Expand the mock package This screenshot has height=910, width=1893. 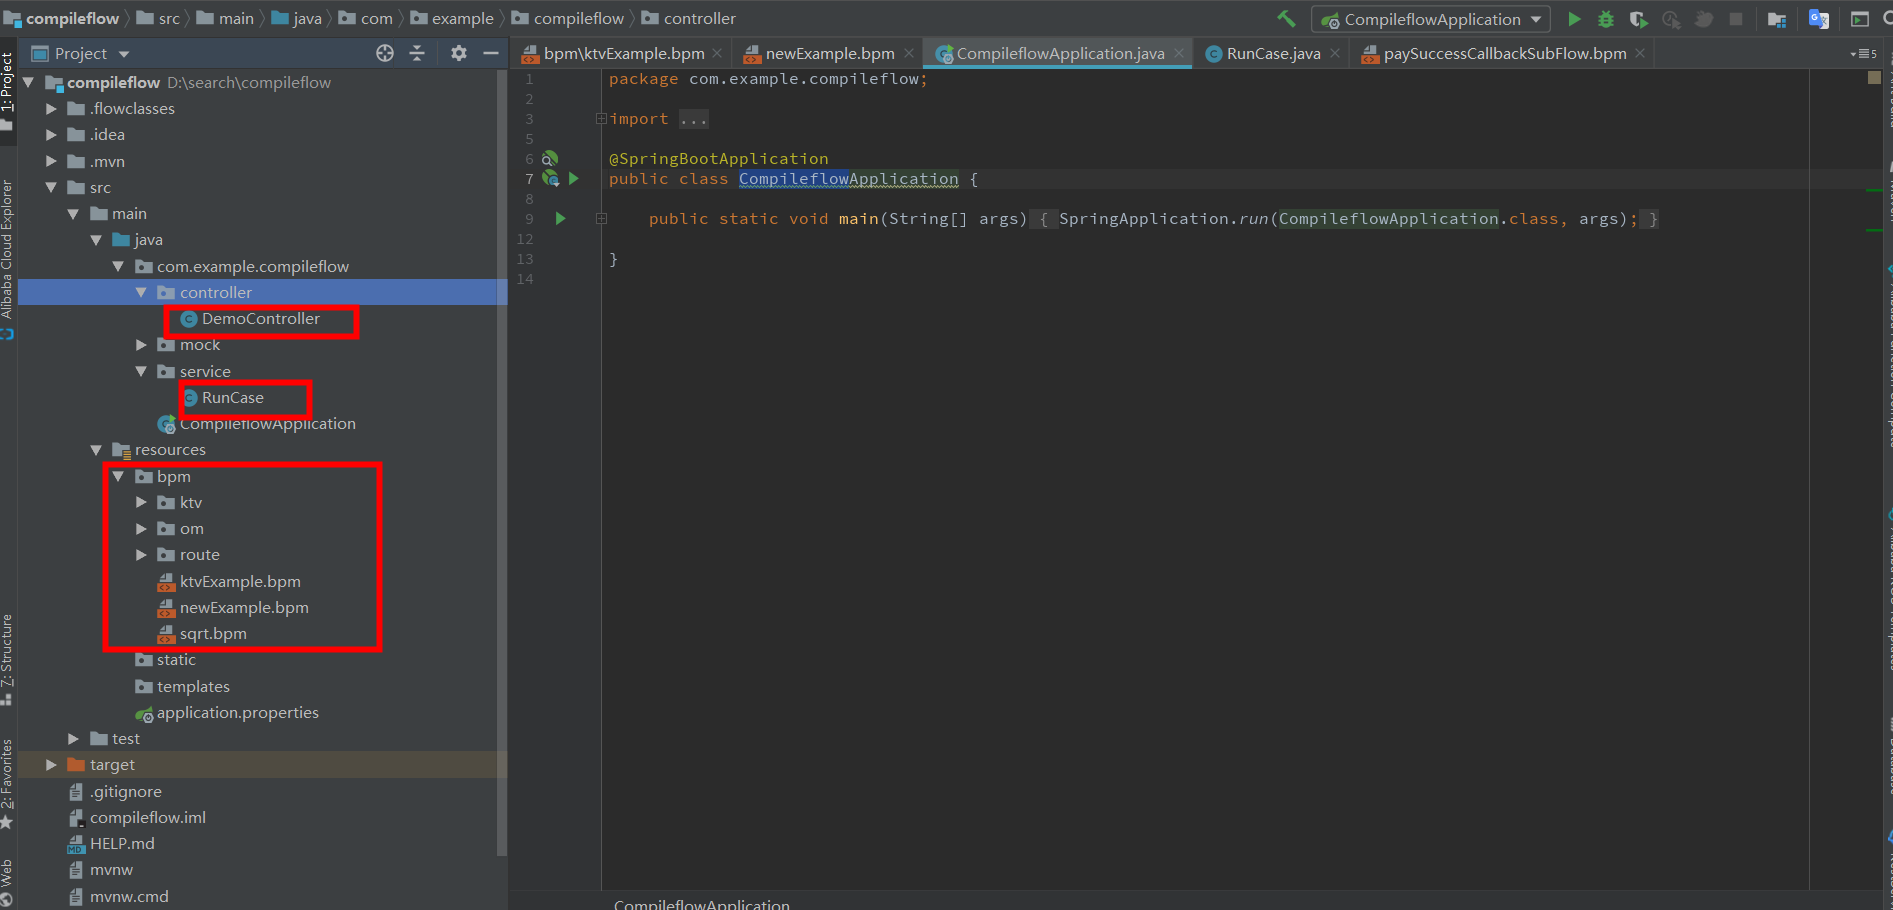coord(141,345)
